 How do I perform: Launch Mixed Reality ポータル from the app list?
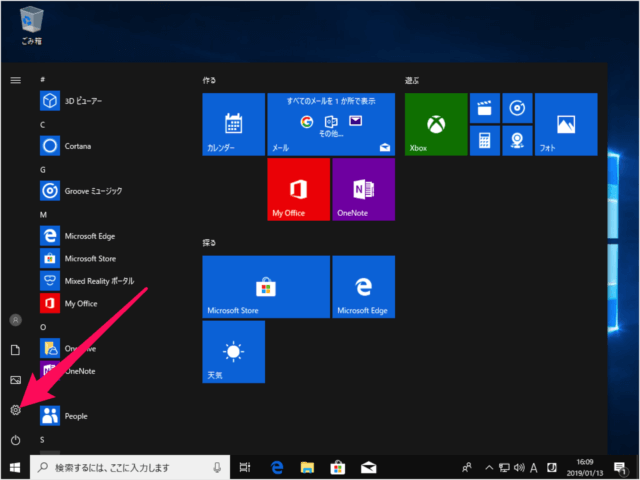pos(110,281)
